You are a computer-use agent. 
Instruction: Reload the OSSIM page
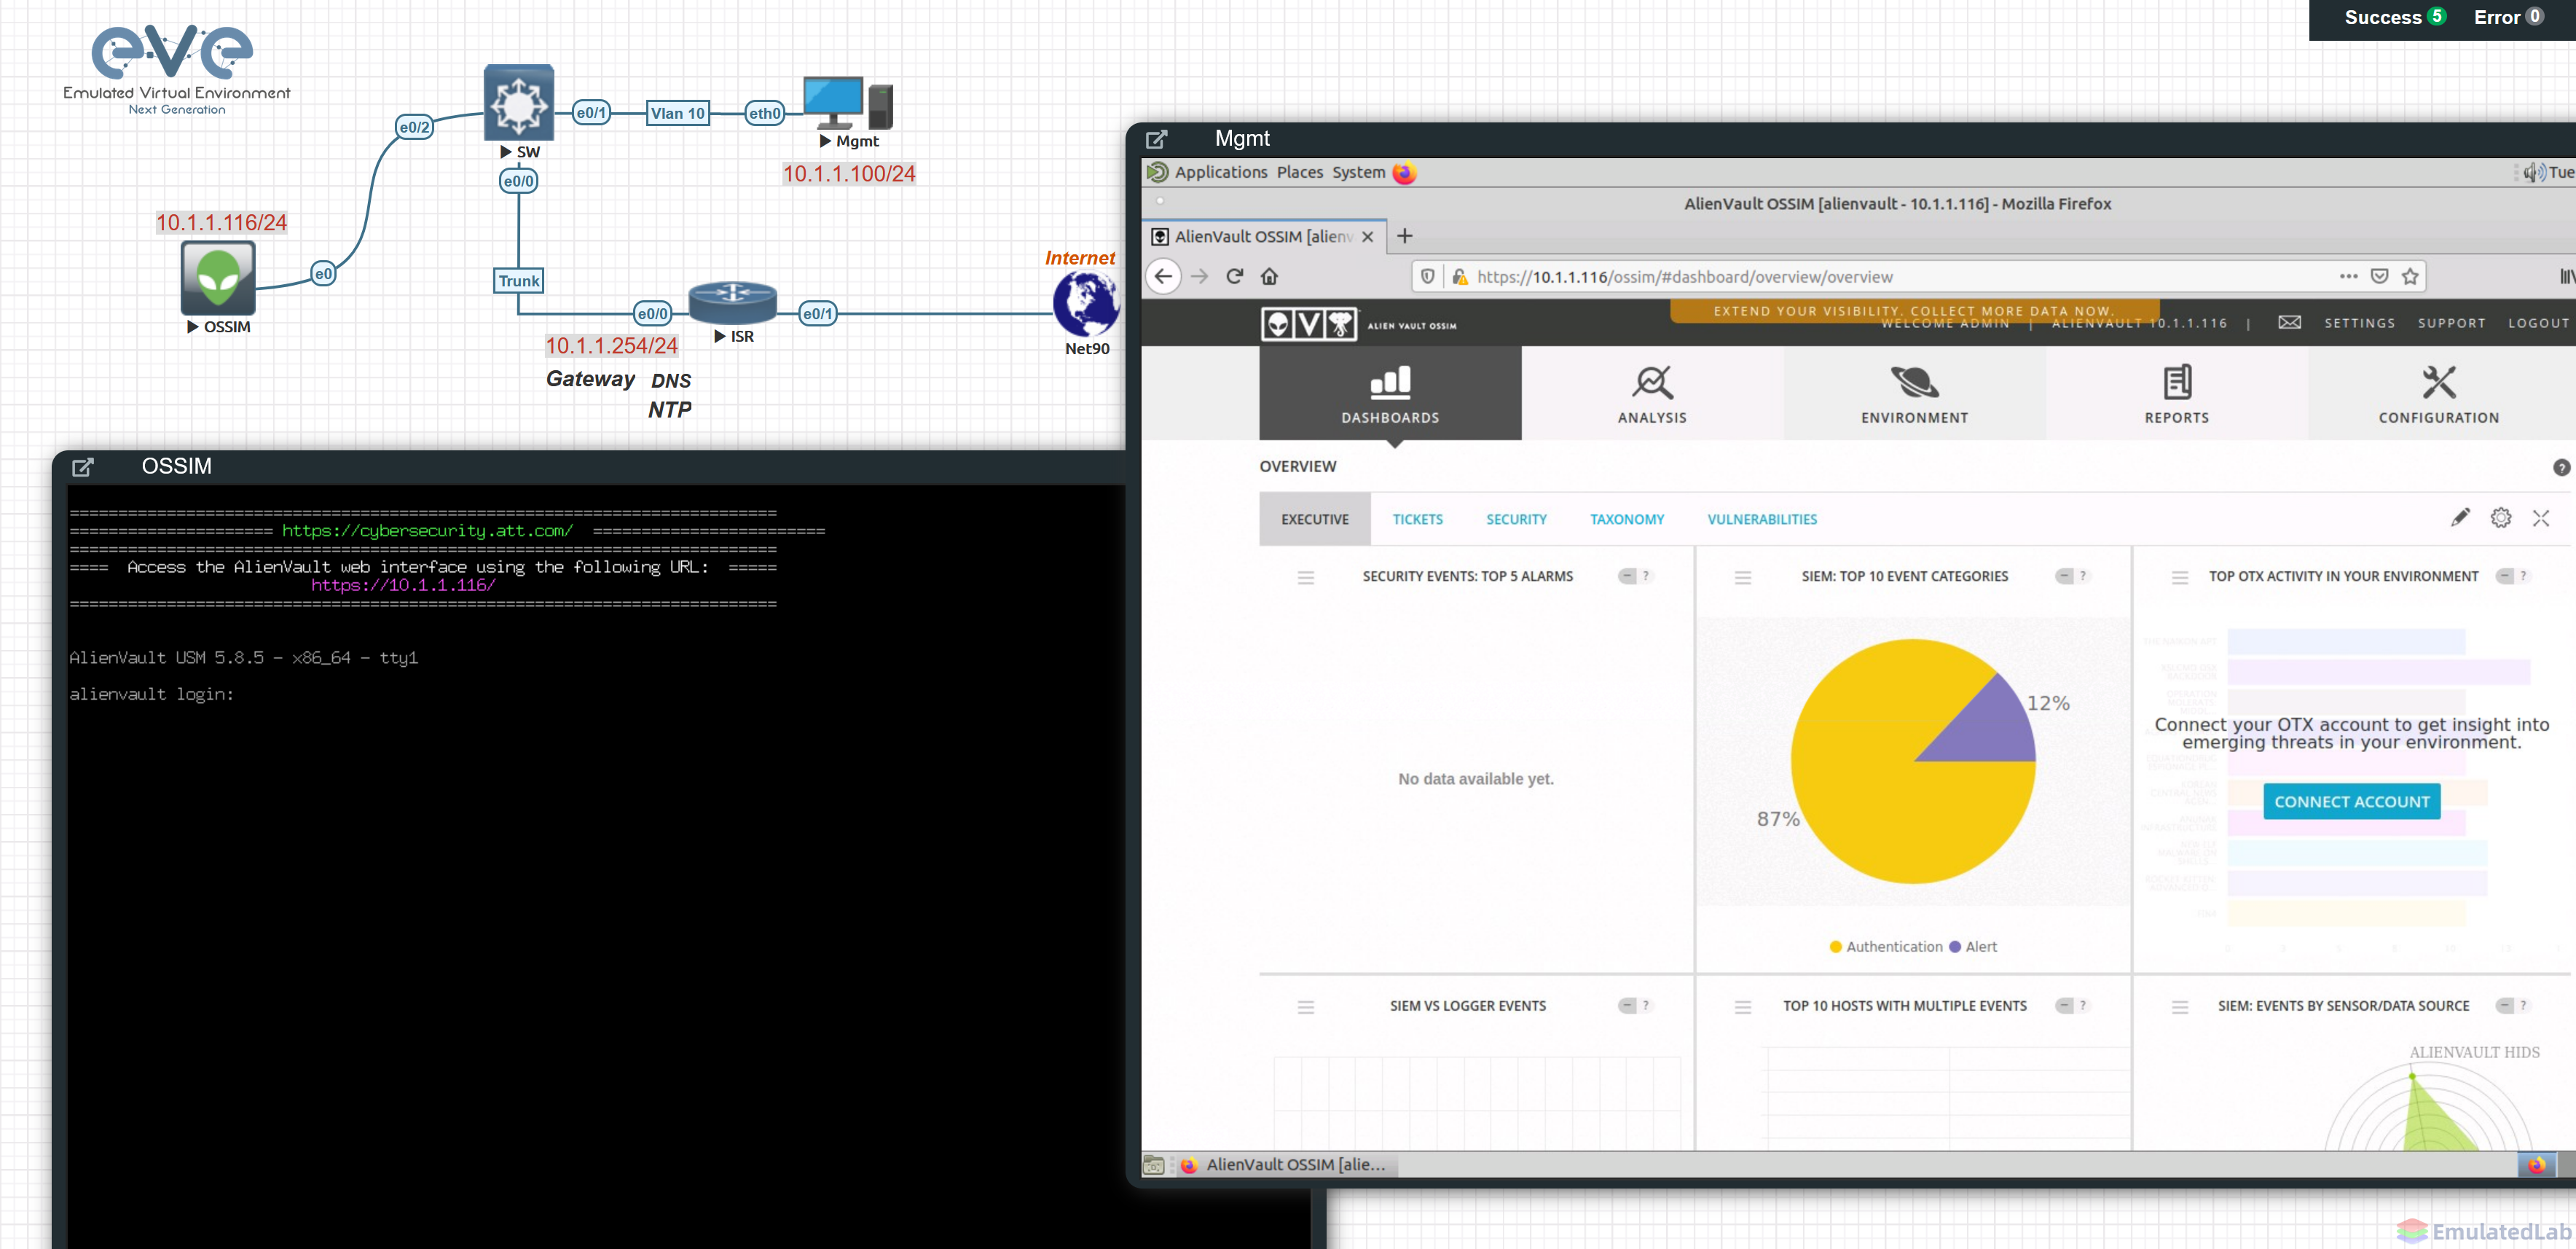[x=1234, y=277]
